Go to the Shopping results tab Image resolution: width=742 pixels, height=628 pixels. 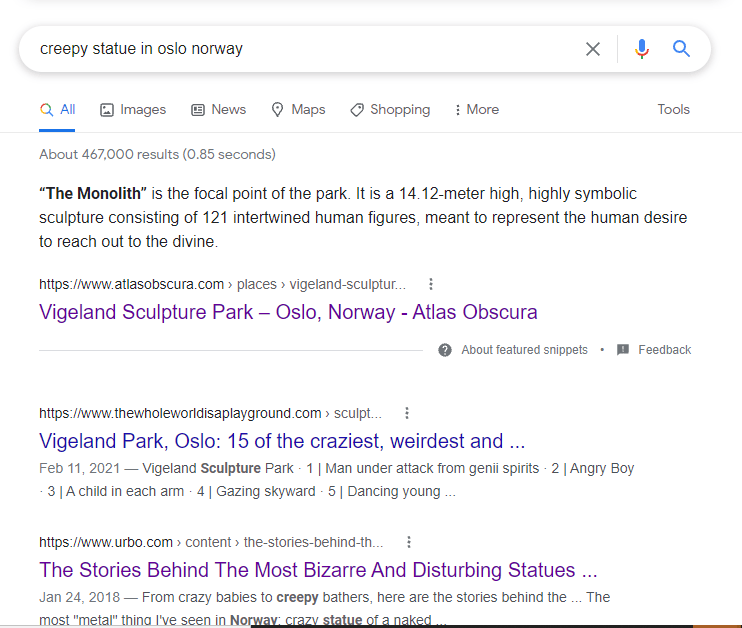[x=390, y=110]
